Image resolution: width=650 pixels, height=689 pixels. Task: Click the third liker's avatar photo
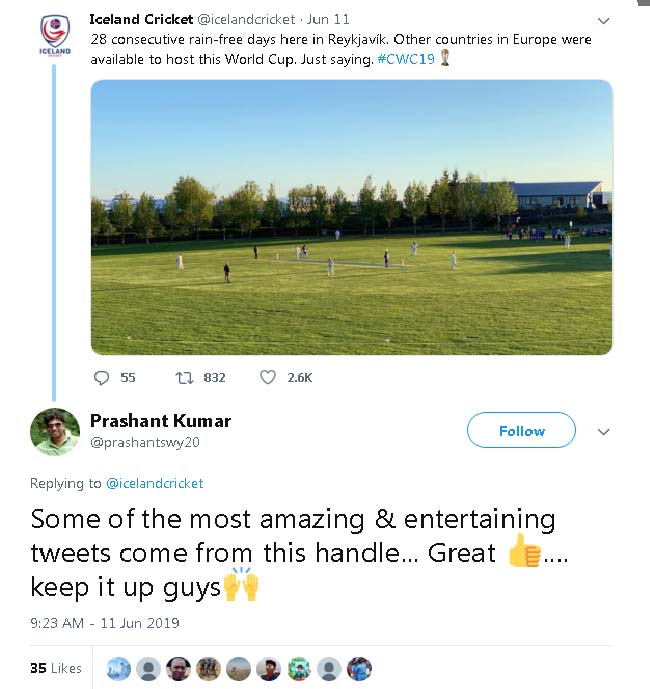178,669
